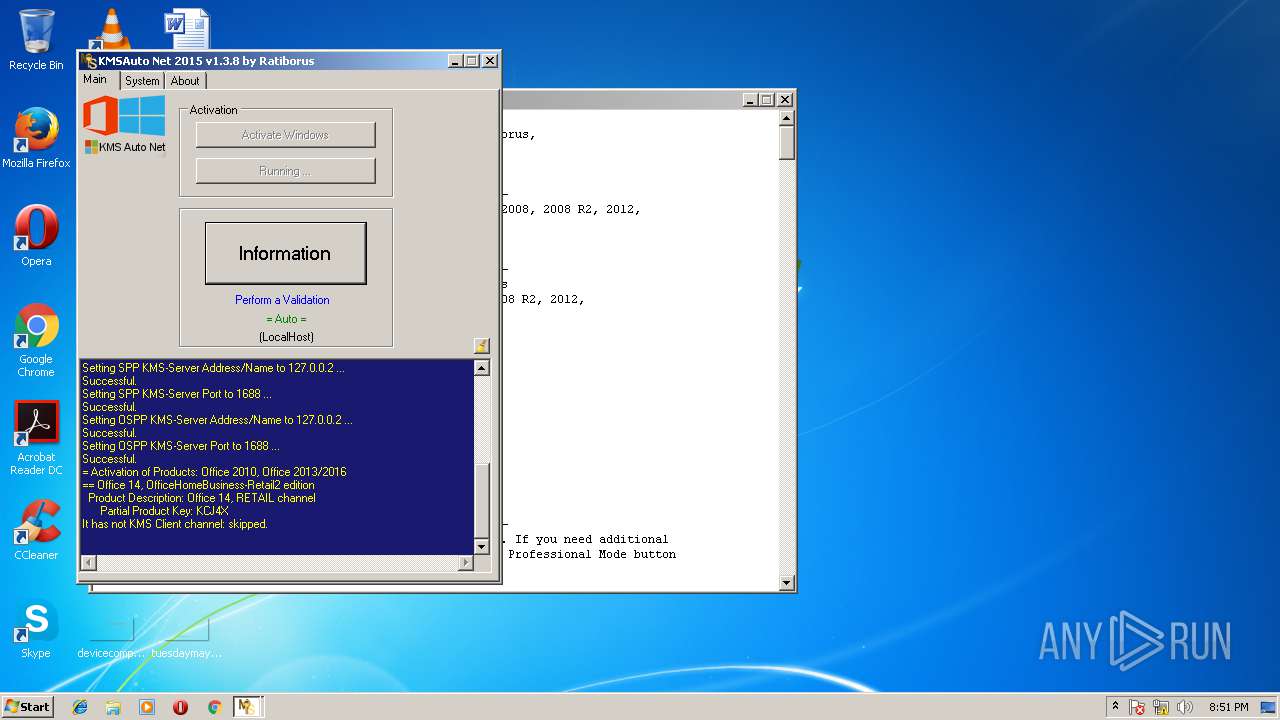
Task: Launch Google Chrome from desktop
Action: 36,340
